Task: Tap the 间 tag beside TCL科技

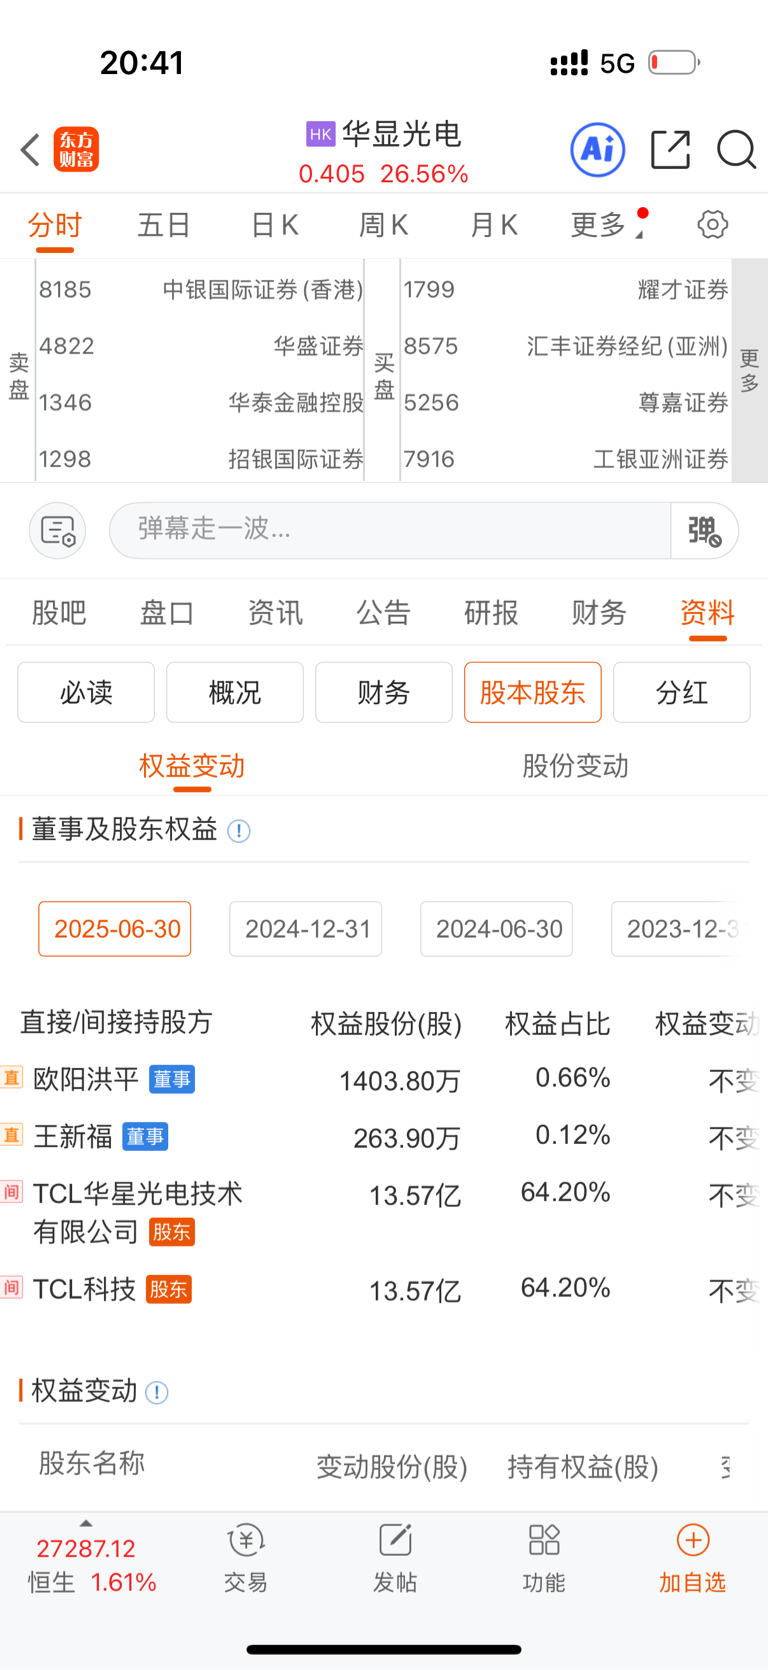Action: pos(11,1288)
